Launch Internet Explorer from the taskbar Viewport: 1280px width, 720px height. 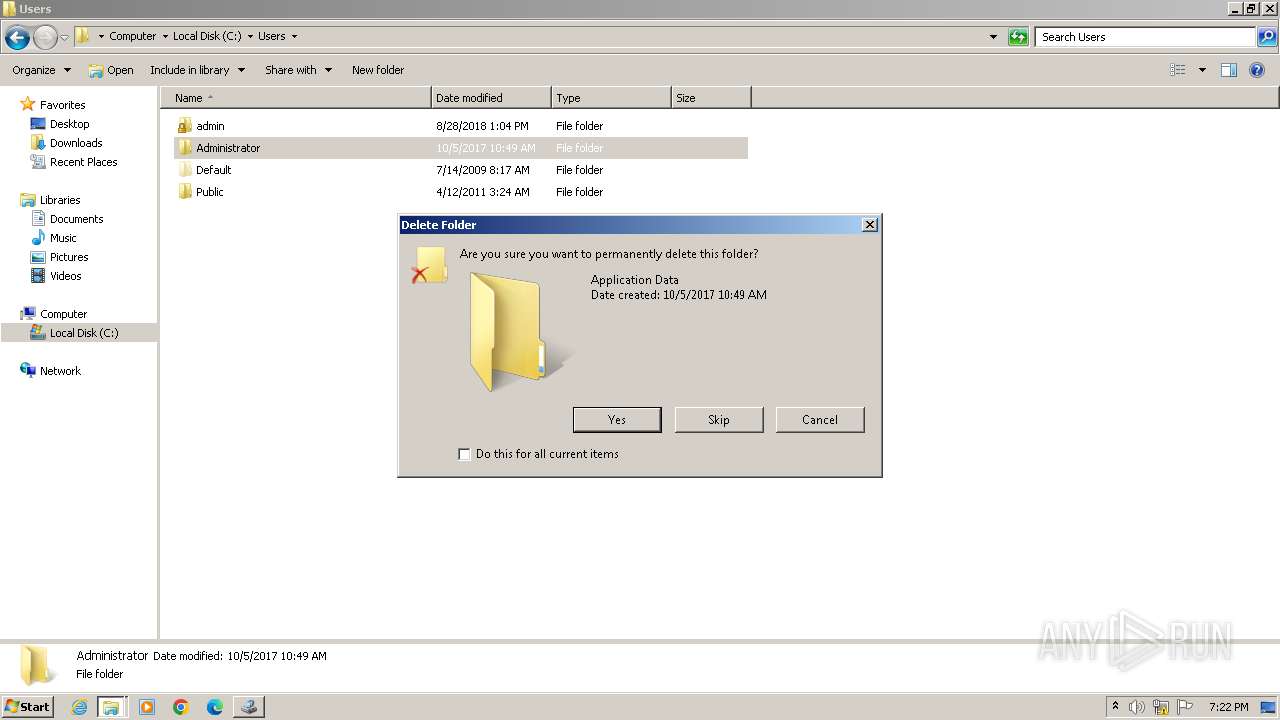click(79, 707)
